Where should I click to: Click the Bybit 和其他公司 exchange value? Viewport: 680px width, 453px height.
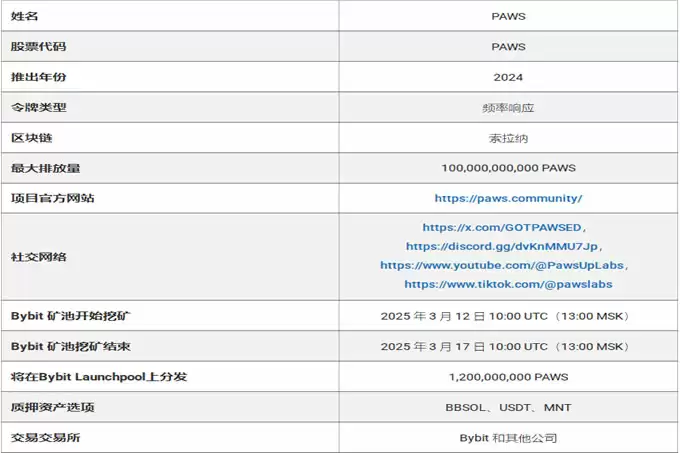pyautogui.click(x=508, y=438)
